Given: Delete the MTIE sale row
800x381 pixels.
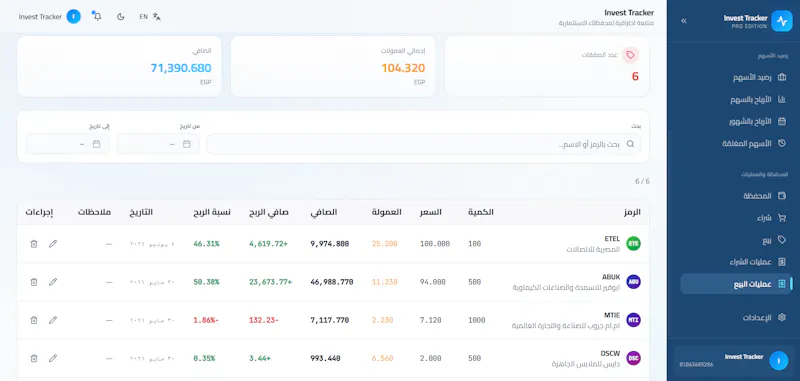Looking at the screenshot, I should click(x=34, y=320).
